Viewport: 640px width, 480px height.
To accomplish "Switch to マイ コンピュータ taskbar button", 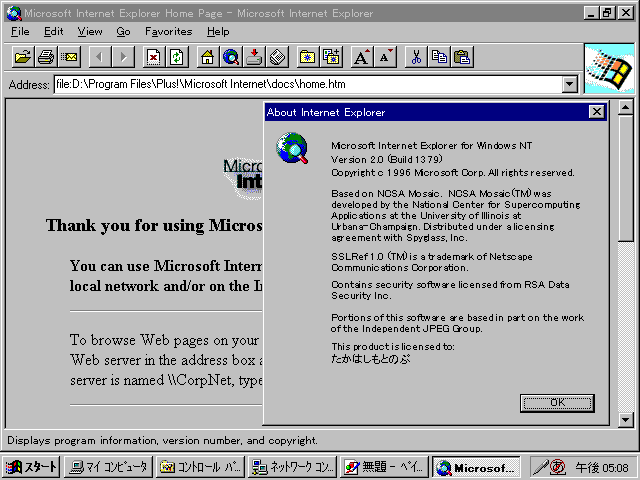I will tap(109, 467).
